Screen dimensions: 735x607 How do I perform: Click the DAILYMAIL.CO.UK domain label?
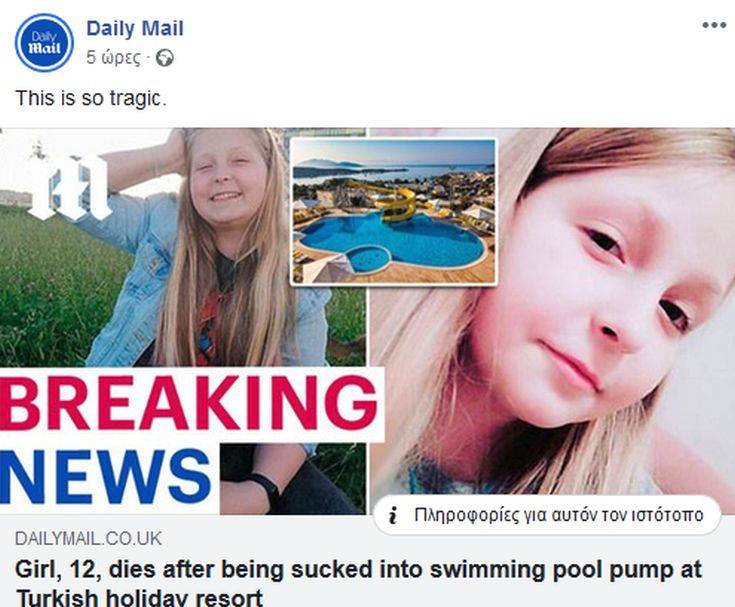(89, 539)
